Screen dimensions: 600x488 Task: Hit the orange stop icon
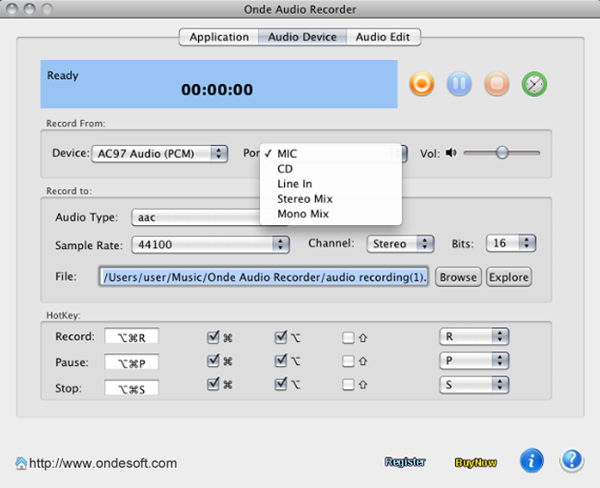click(x=496, y=85)
